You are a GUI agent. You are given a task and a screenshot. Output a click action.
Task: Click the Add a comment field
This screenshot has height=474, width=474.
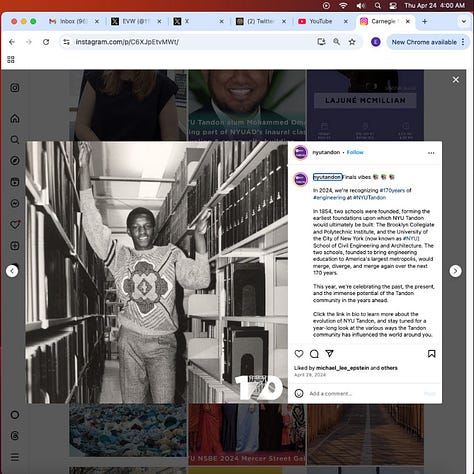[363, 394]
